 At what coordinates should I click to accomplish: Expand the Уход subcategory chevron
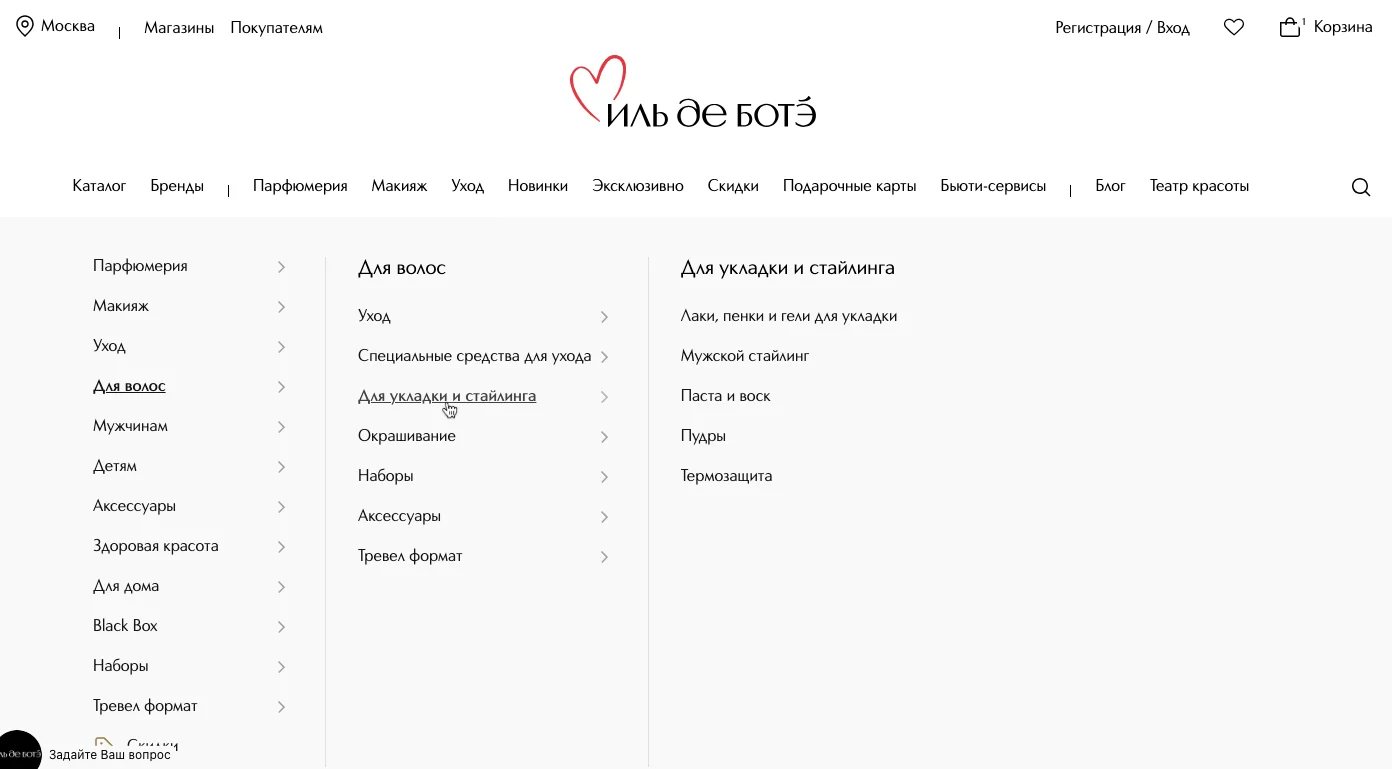click(x=604, y=316)
